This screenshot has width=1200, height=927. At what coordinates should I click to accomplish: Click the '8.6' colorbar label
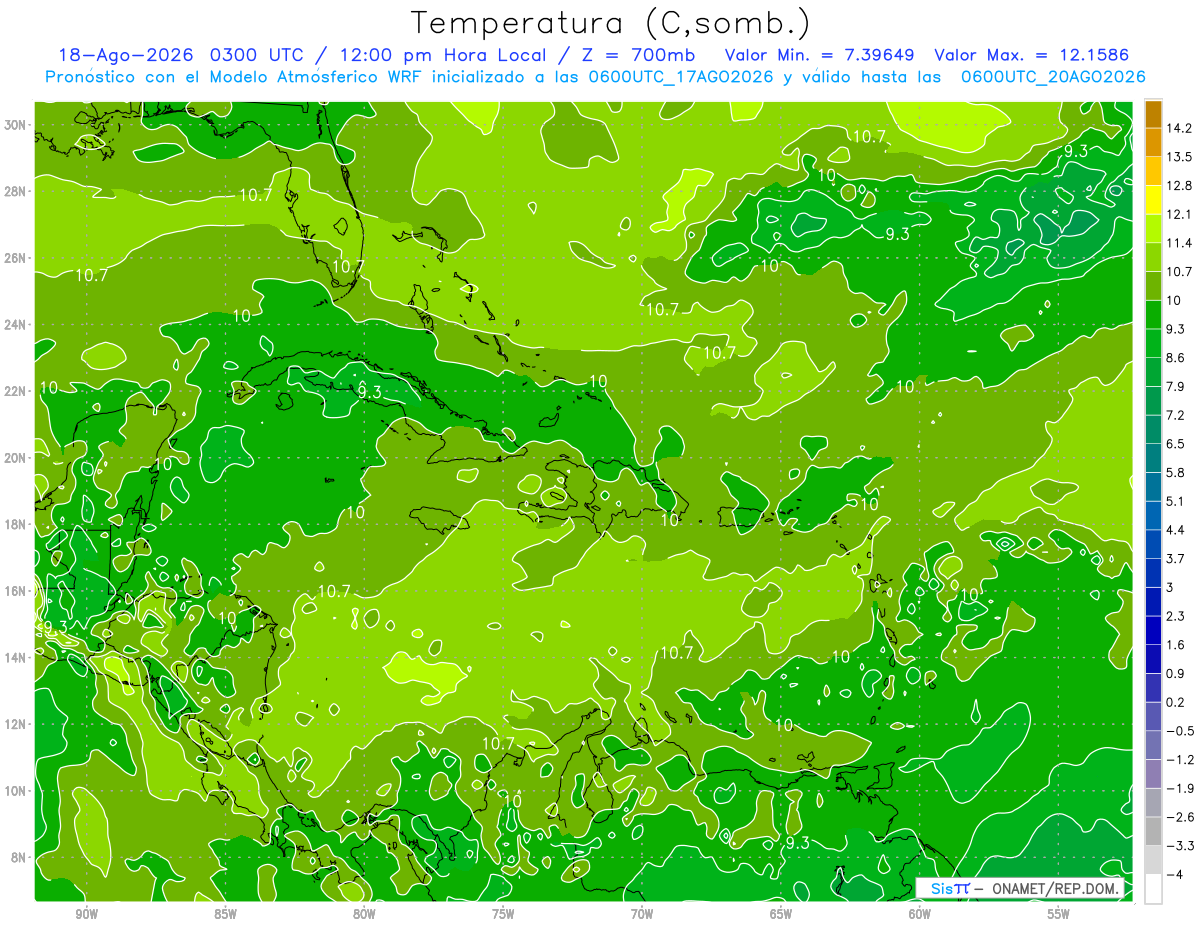click(x=1175, y=358)
